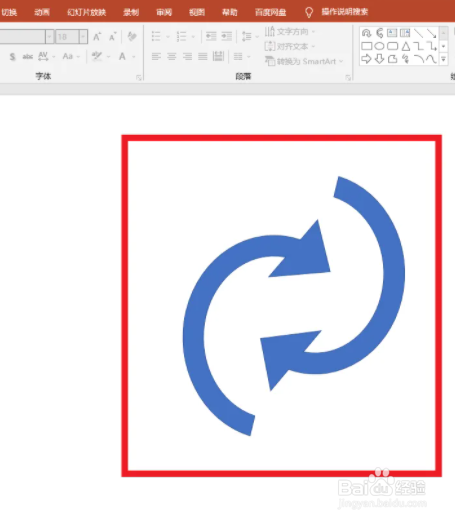Expand bullets dropdown arrow
Screen dimensions: 455x521
168,36
